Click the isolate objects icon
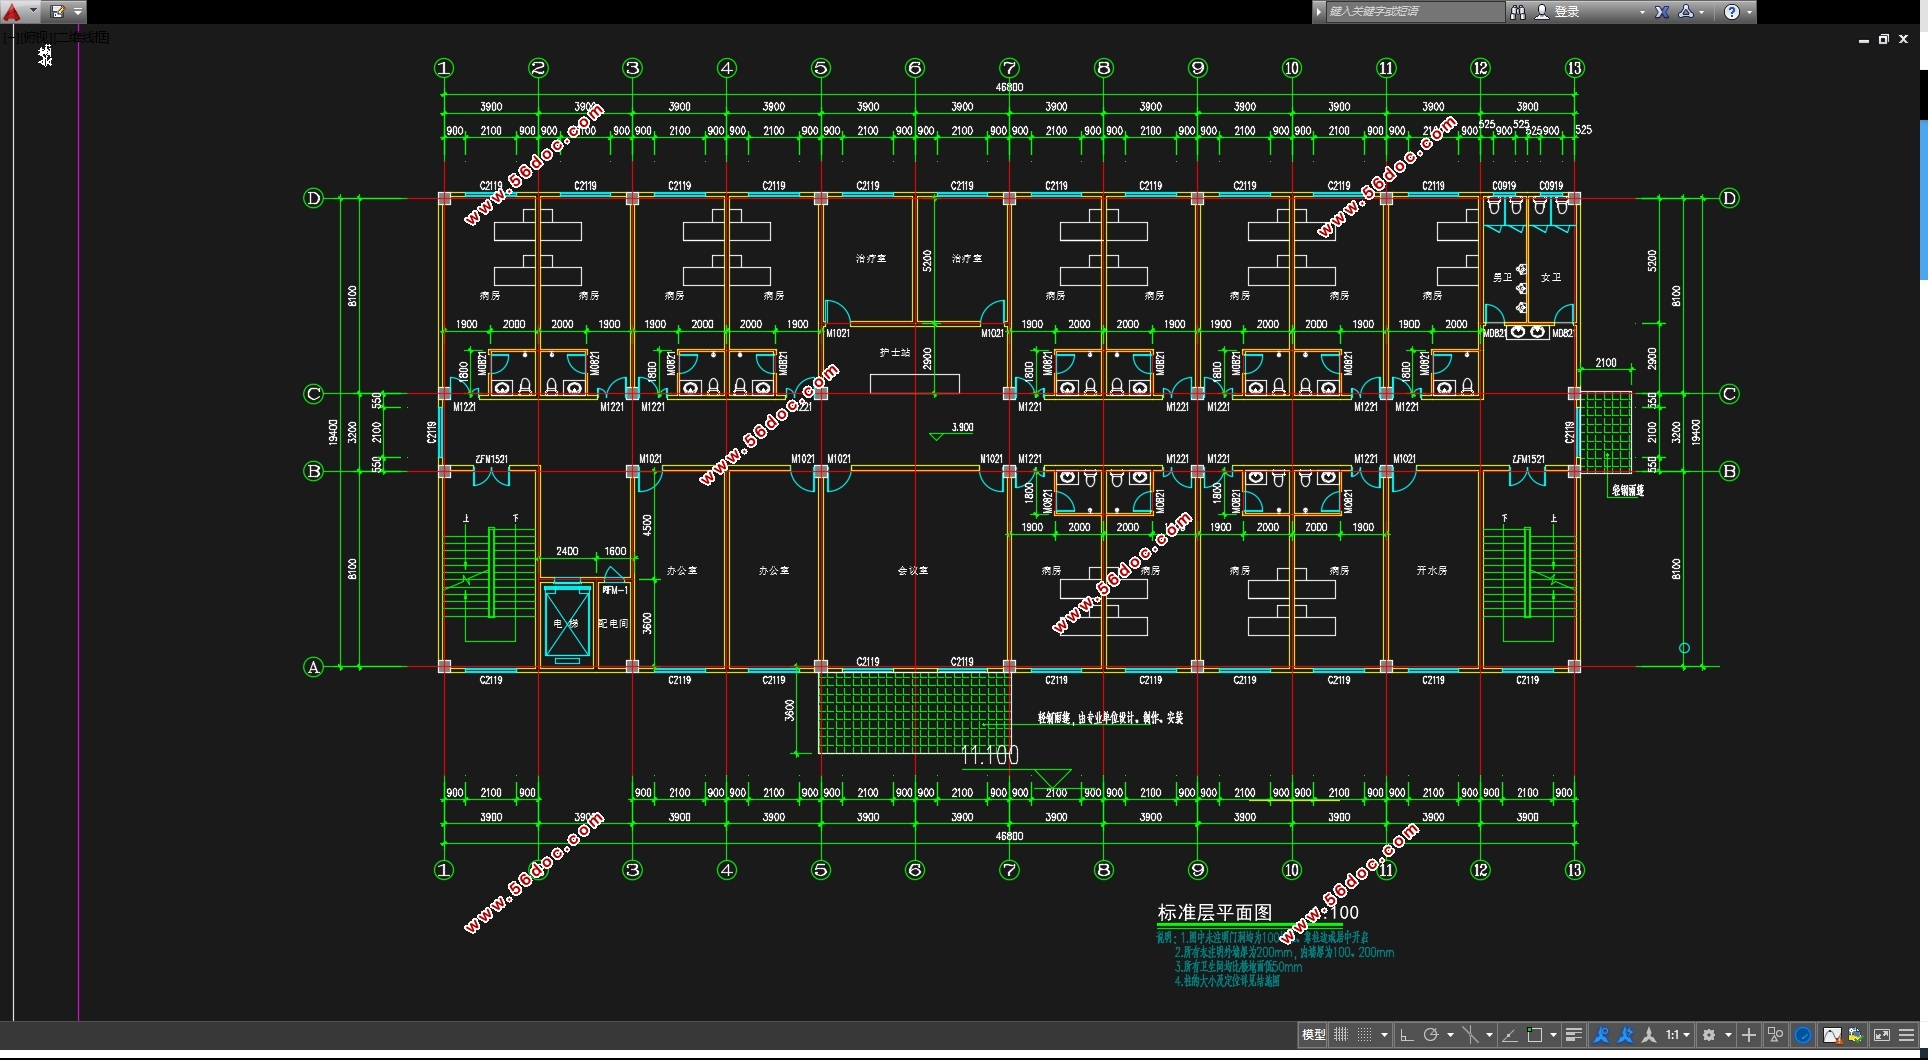1928x1060 pixels. pos(1775,1035)
